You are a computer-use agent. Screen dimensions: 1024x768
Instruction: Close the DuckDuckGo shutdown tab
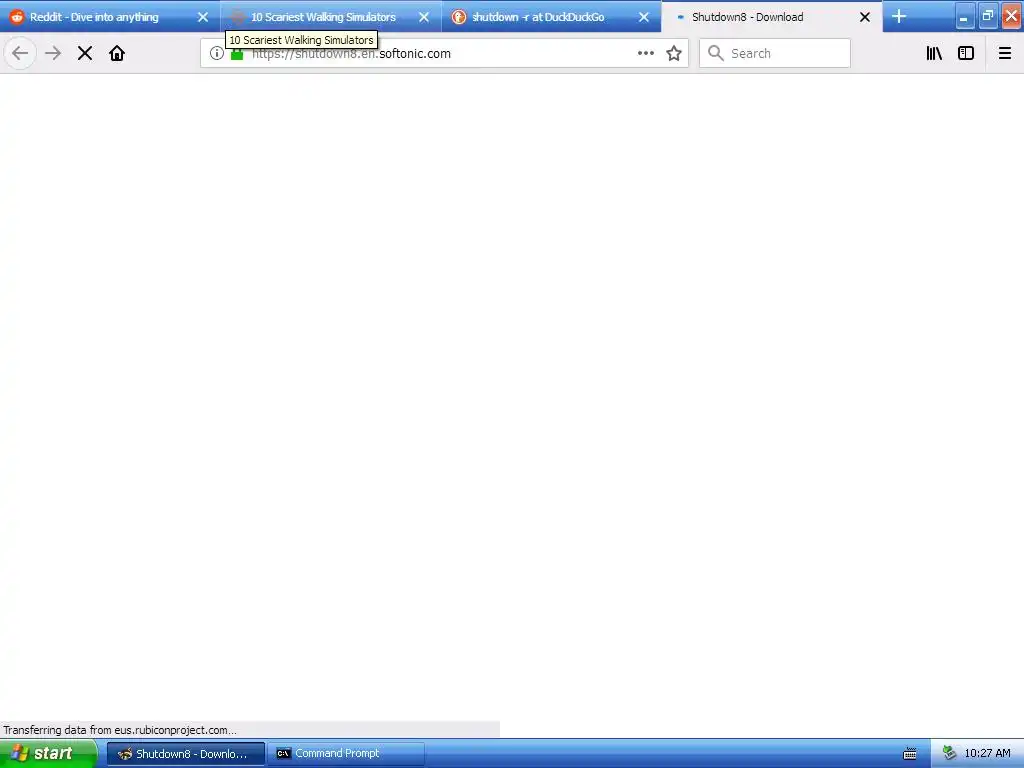tap(644, 17)
